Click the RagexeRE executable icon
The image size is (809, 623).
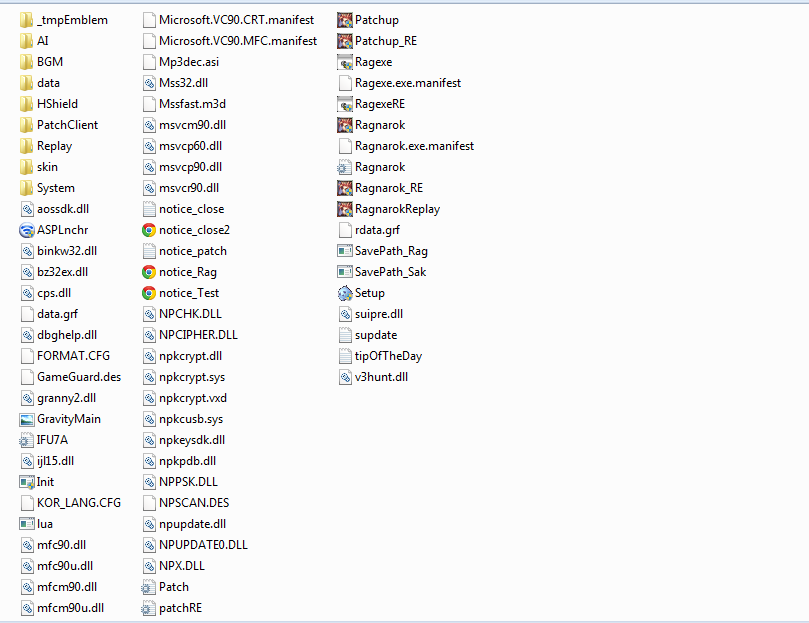click(x=345, y=104)
